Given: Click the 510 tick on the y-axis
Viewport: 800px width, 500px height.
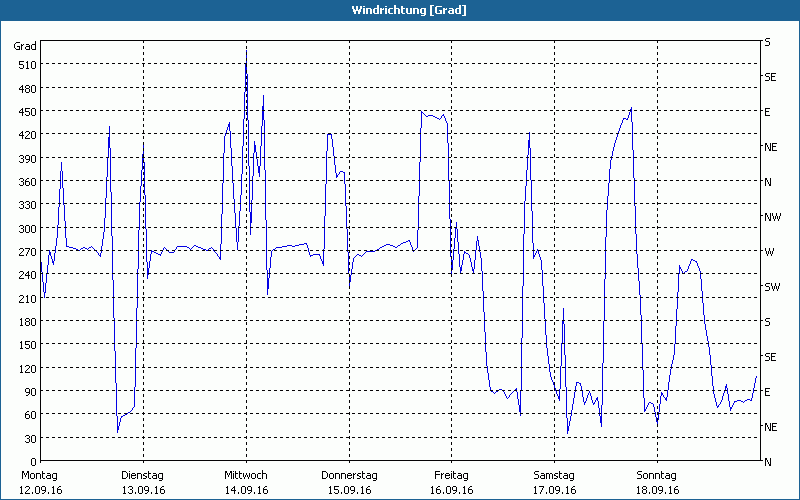Looking at the screenshot, I should 26,65.
